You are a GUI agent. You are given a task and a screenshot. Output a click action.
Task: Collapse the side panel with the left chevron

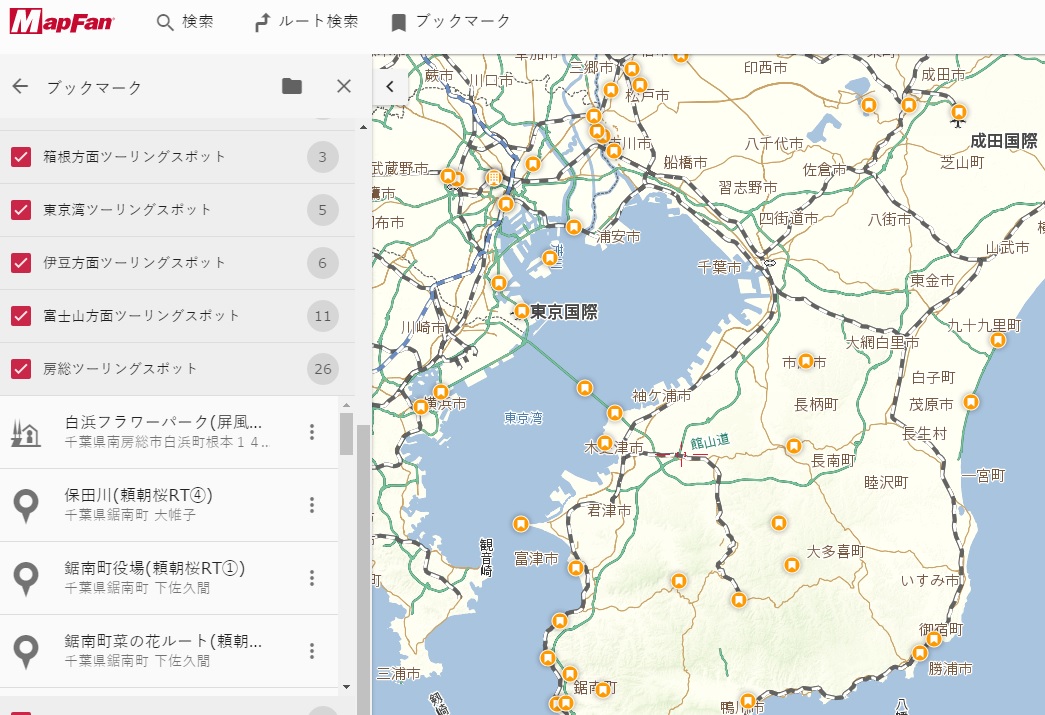[x=390, y=86]
